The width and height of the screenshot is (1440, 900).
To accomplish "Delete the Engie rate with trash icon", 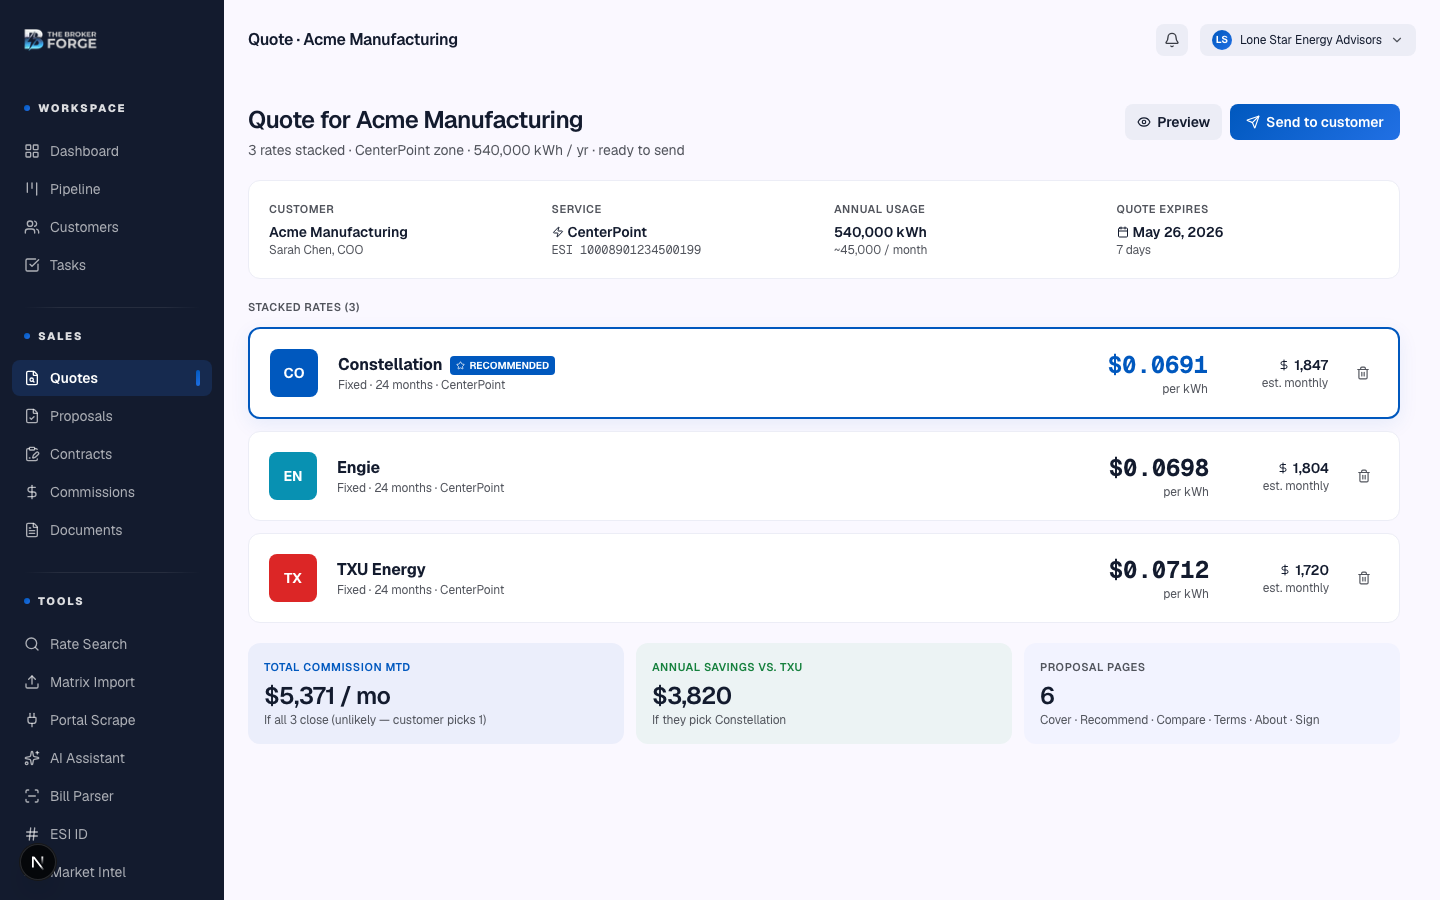I will pos(1364,476).
